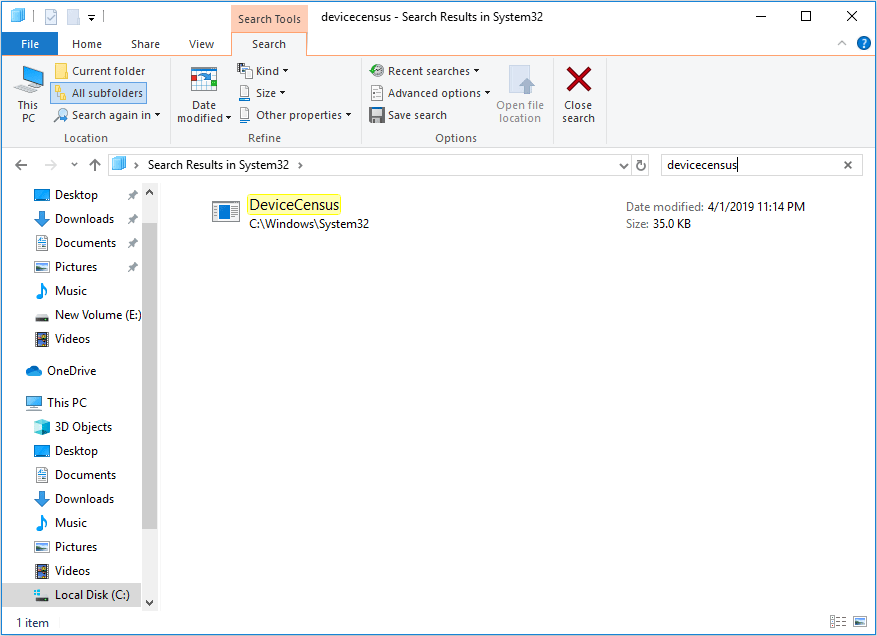Select Current folder search scope
Screen dimensions: 877x636
pos(100,71)
